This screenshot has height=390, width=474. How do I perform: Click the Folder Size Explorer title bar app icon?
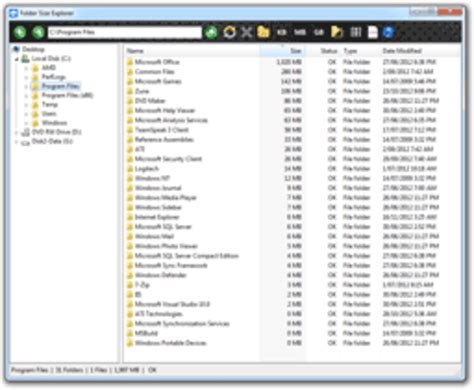(x=13, y=13)
